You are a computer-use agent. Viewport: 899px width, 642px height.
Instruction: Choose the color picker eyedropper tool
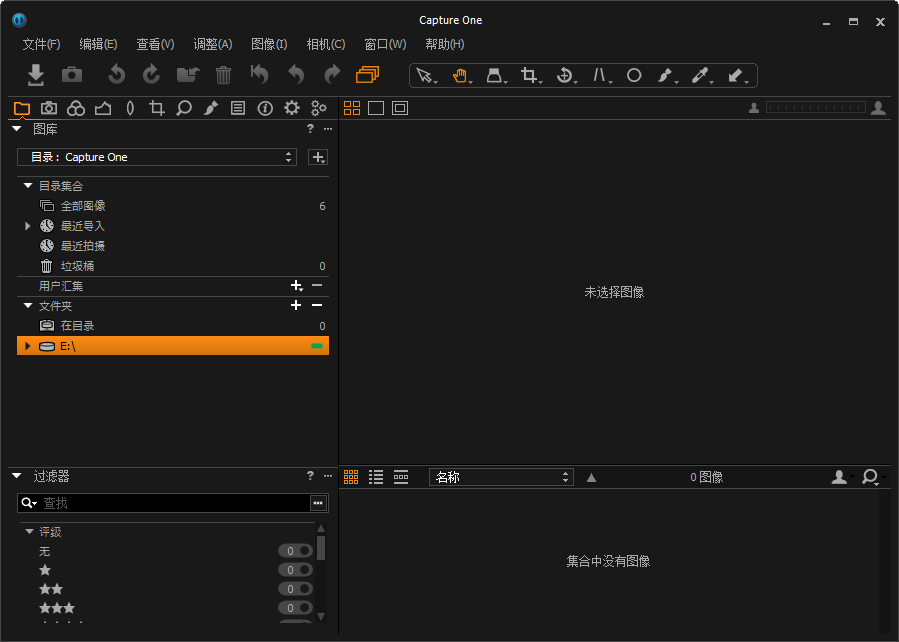[699, 75]
